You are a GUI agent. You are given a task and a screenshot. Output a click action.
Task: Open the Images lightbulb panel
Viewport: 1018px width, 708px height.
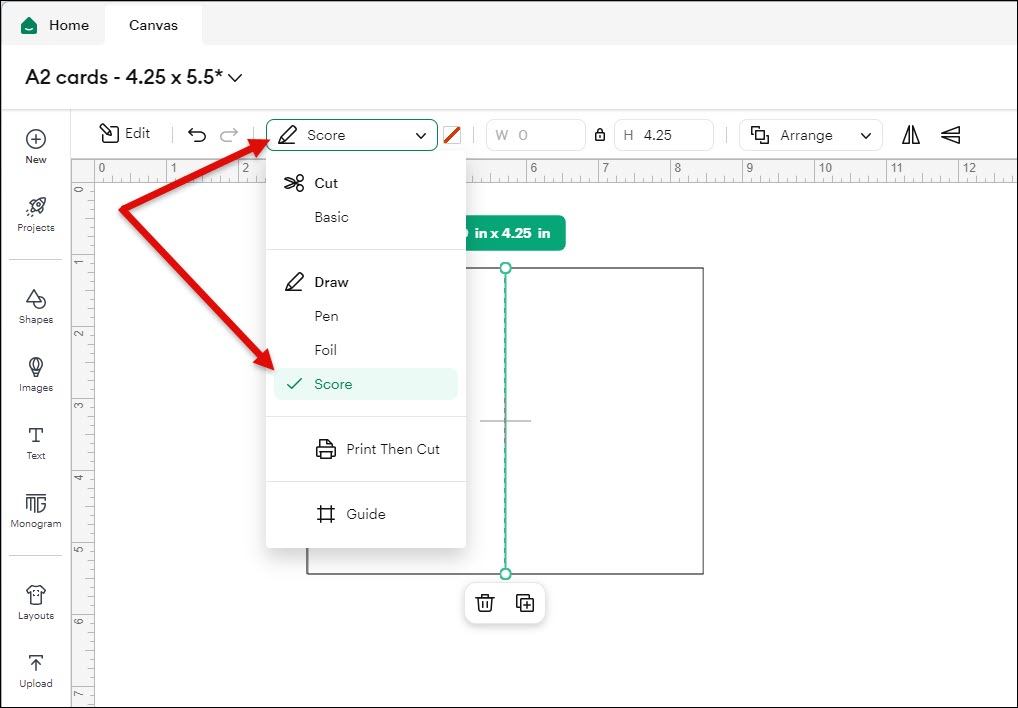coord(36,367)
